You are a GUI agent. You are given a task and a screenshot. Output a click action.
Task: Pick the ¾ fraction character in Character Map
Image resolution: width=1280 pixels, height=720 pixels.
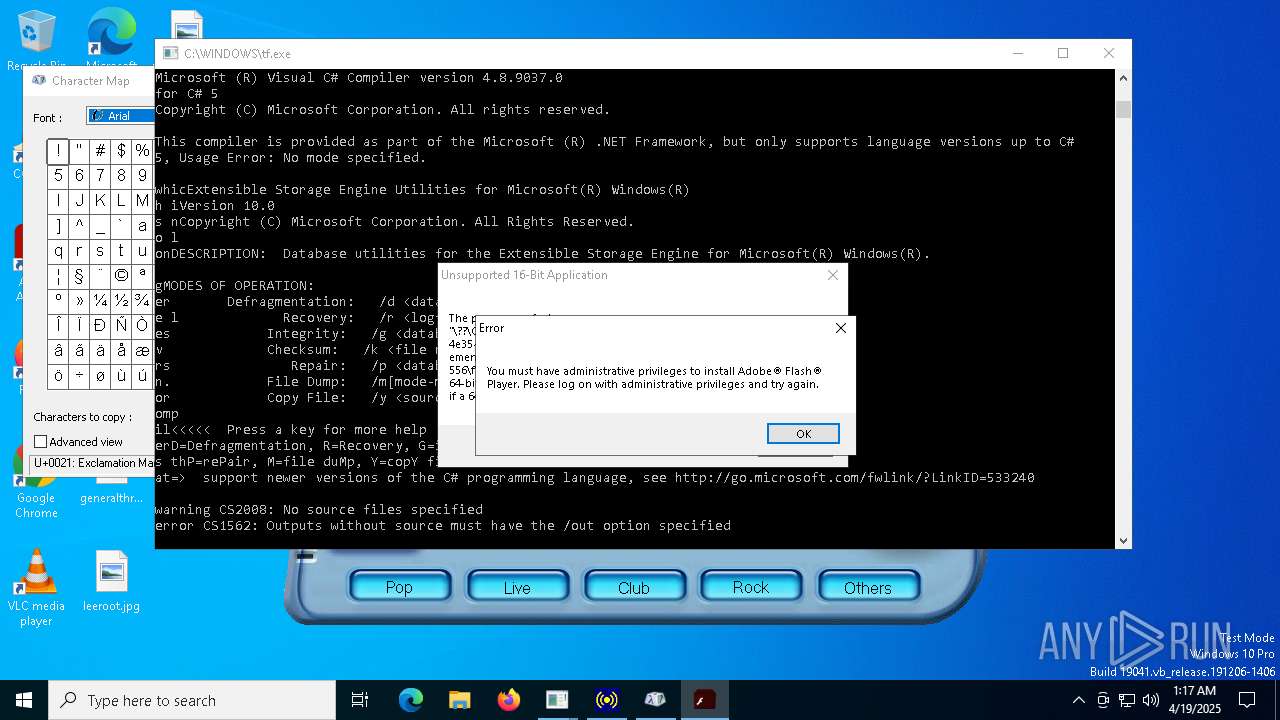(142, 301)
